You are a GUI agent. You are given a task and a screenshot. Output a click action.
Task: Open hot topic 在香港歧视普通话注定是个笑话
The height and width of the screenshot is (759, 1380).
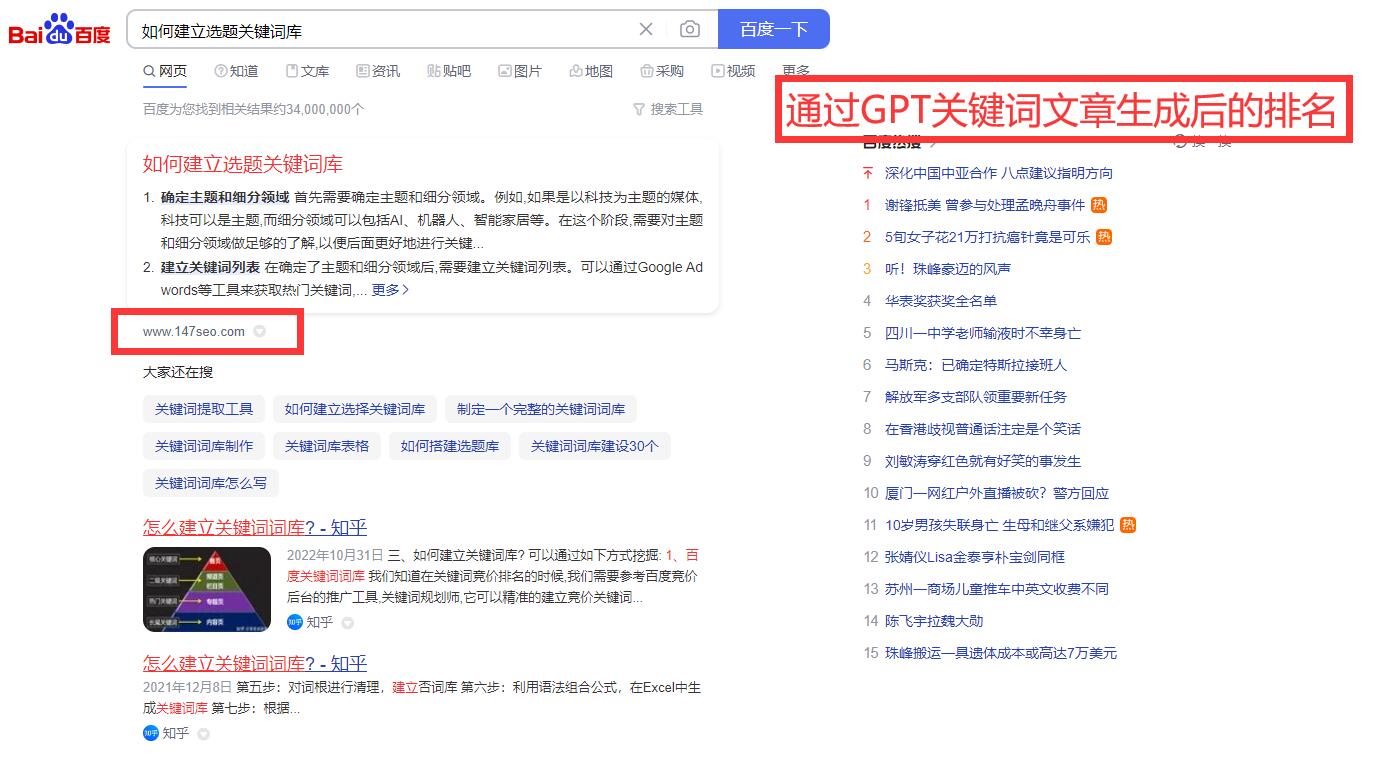point(983,429)
